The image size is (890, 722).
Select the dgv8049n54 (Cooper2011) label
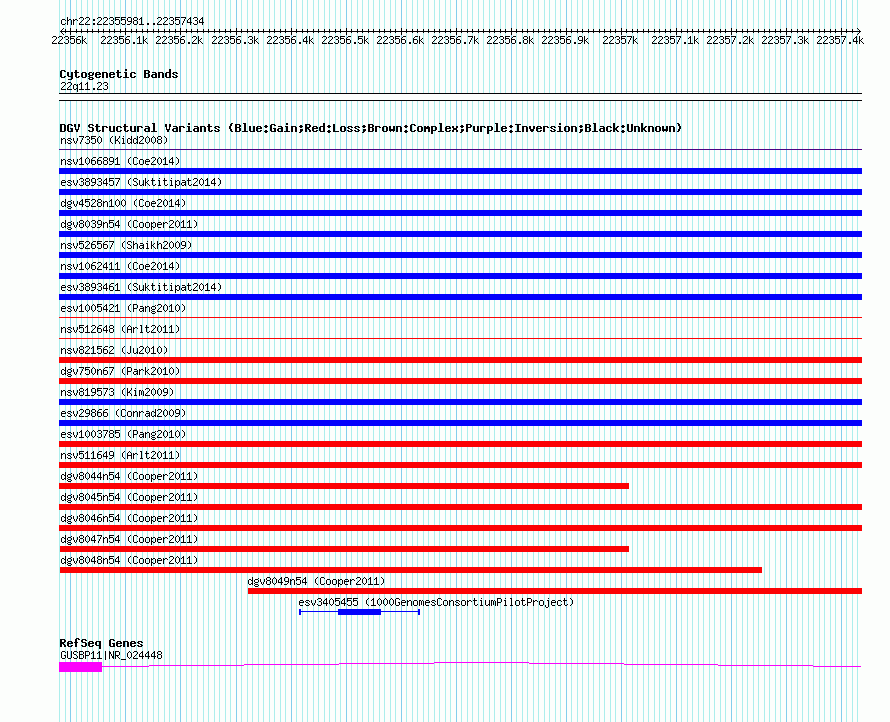[316, 581]
